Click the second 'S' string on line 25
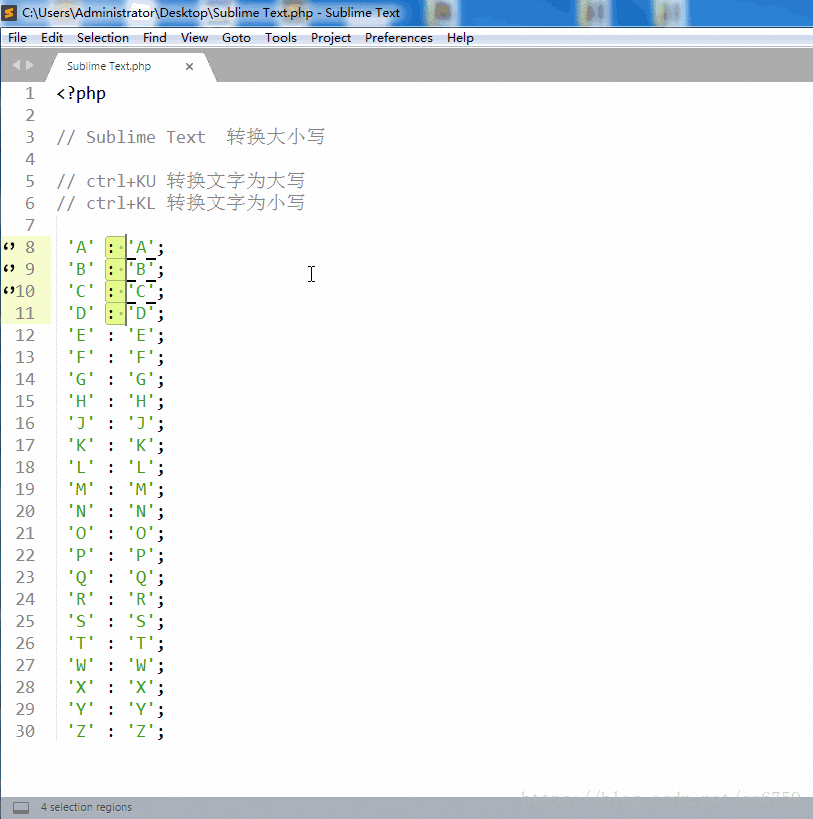813x819 pixels. (x=141, y=621)
